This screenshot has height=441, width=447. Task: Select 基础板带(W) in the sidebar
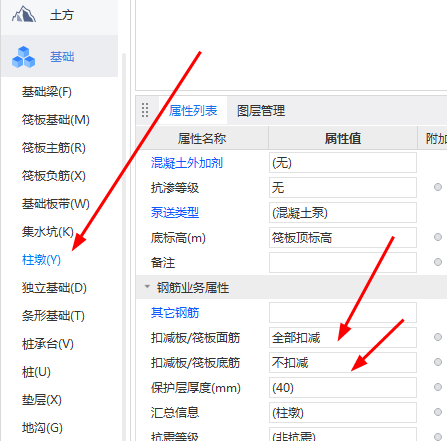click(56, 204)
